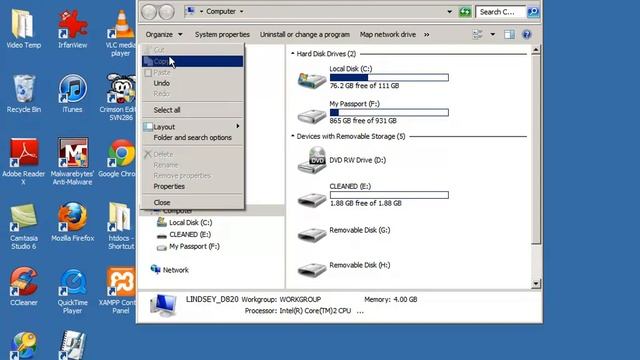Open address bar history dropdown arrow

449,12
